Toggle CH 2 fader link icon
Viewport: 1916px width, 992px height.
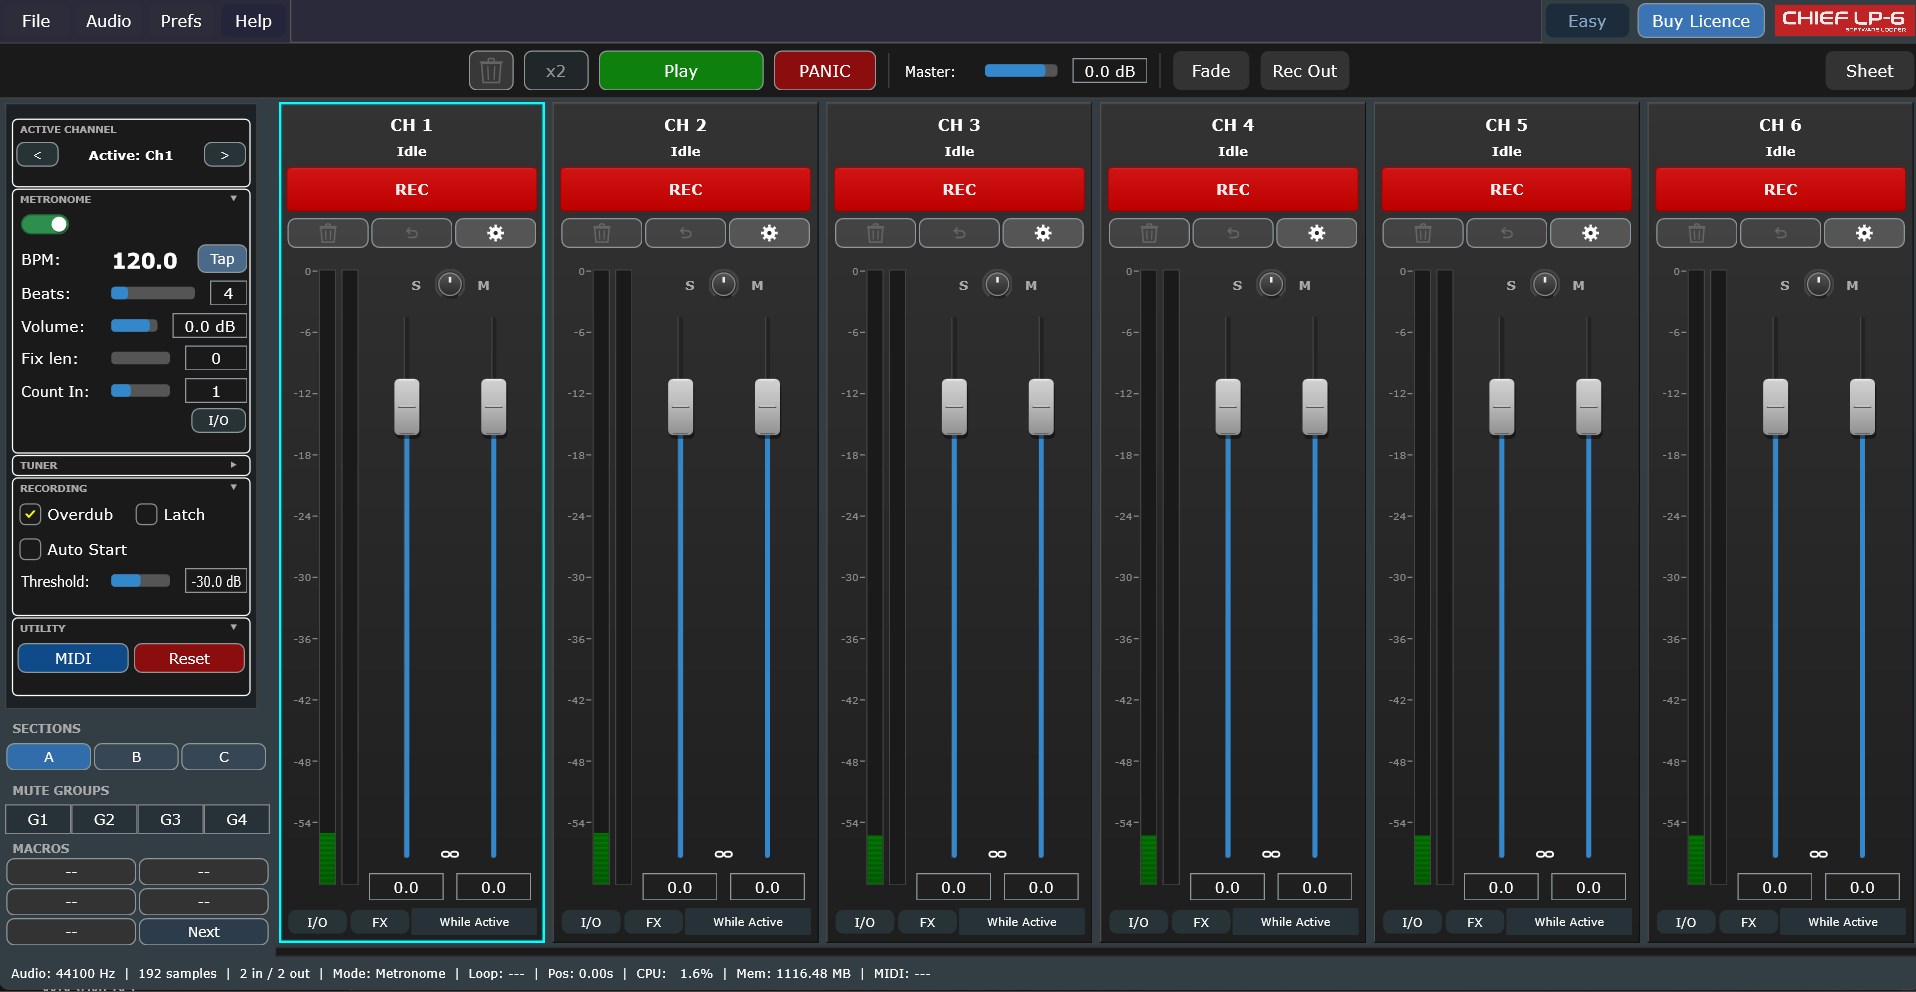tap(724, 854)
